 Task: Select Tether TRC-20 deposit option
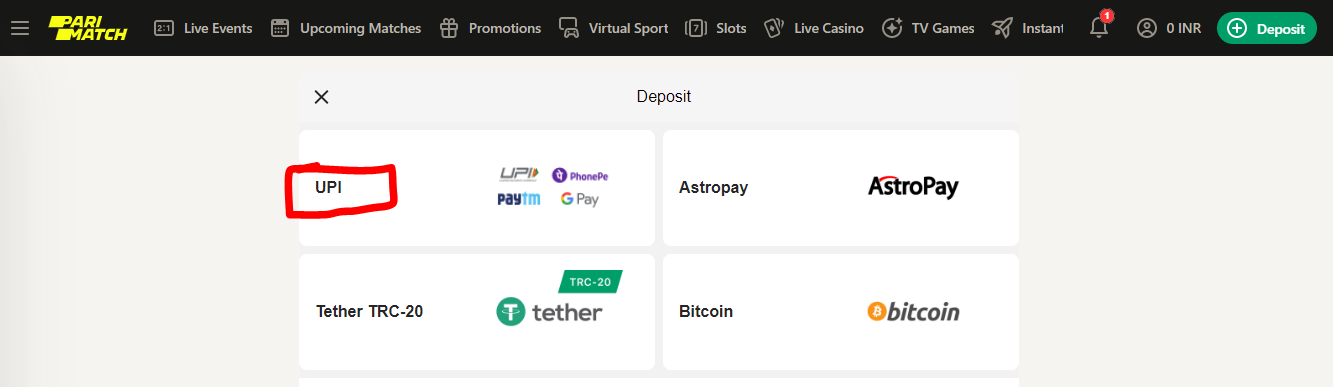(477, 312)
